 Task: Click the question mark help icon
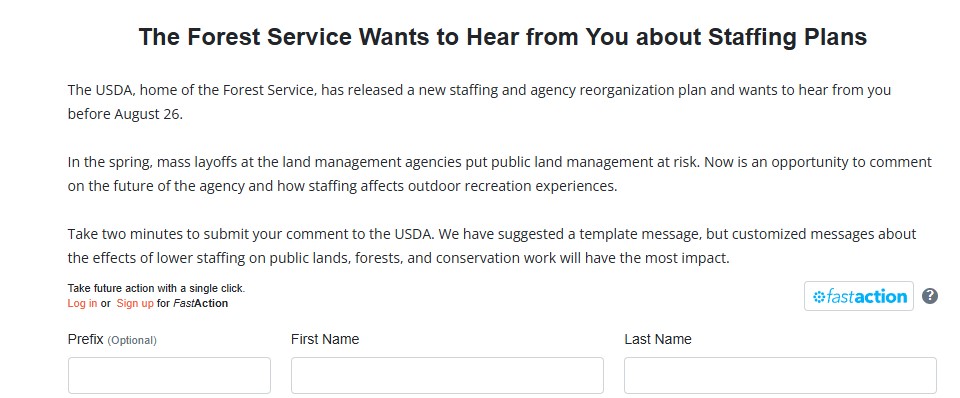(929, 296)
